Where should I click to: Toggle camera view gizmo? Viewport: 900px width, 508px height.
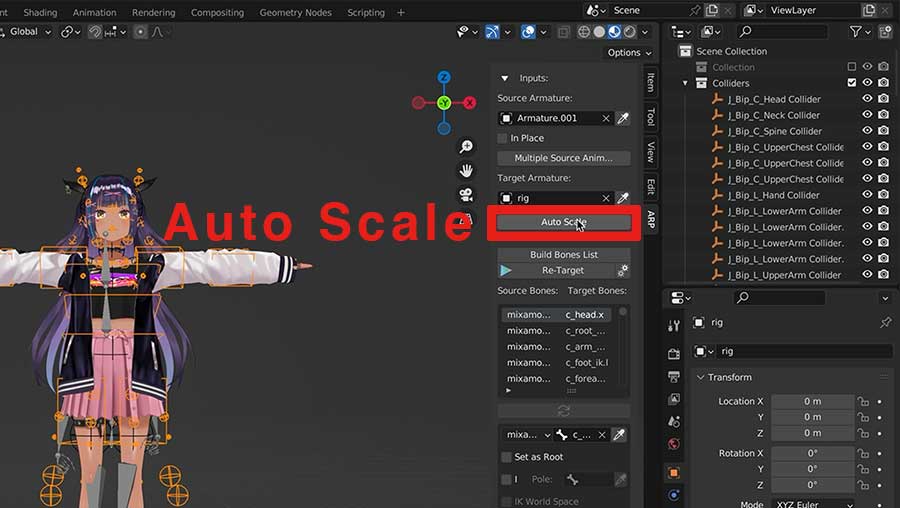click(x=466, y=195)
